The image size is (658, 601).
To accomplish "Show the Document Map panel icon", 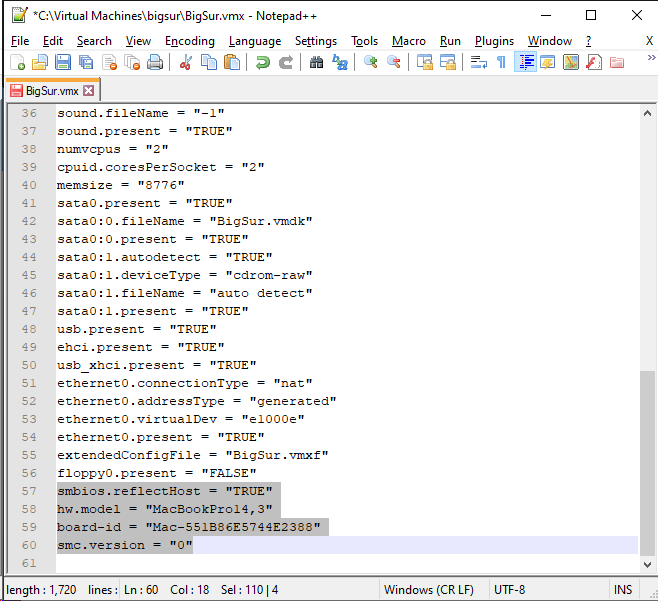I will 571,63.
